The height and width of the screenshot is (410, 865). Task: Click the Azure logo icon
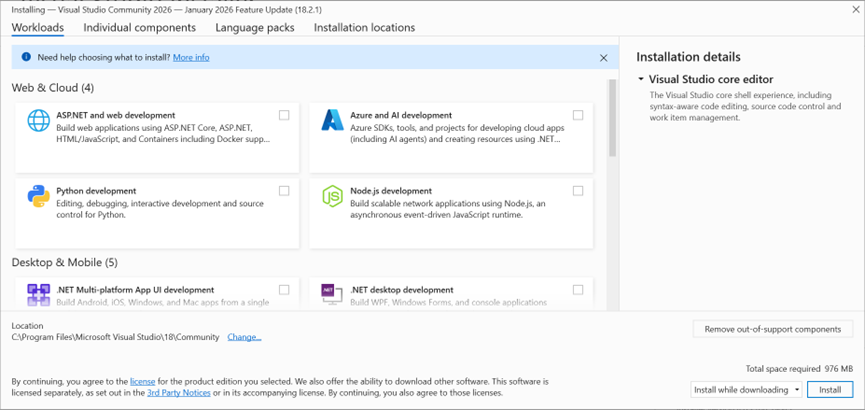tap(333, 120)
